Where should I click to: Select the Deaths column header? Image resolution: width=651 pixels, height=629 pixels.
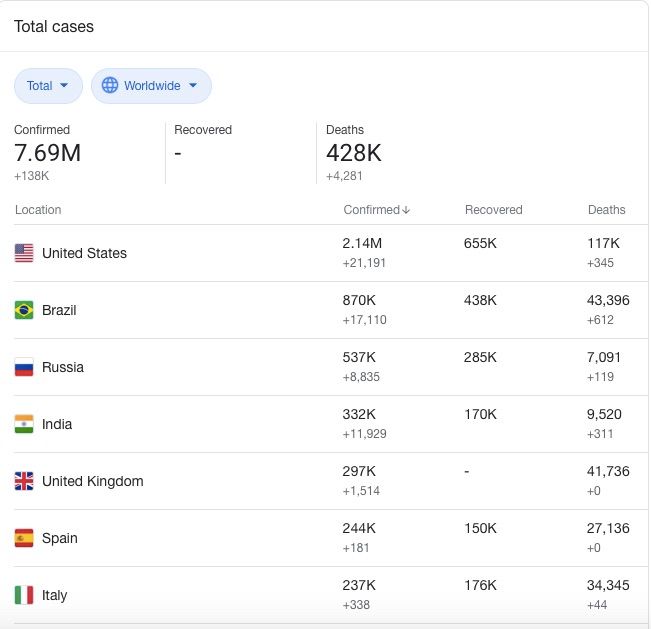pos(606,210)
